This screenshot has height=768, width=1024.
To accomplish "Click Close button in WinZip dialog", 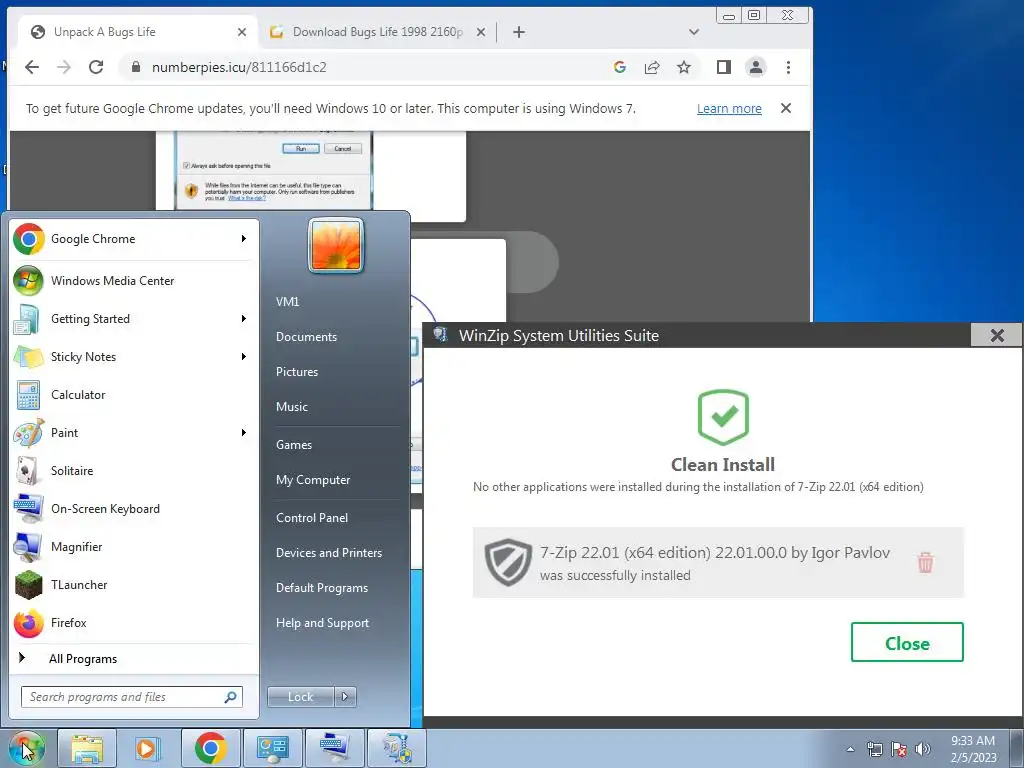I will (907, 643).
